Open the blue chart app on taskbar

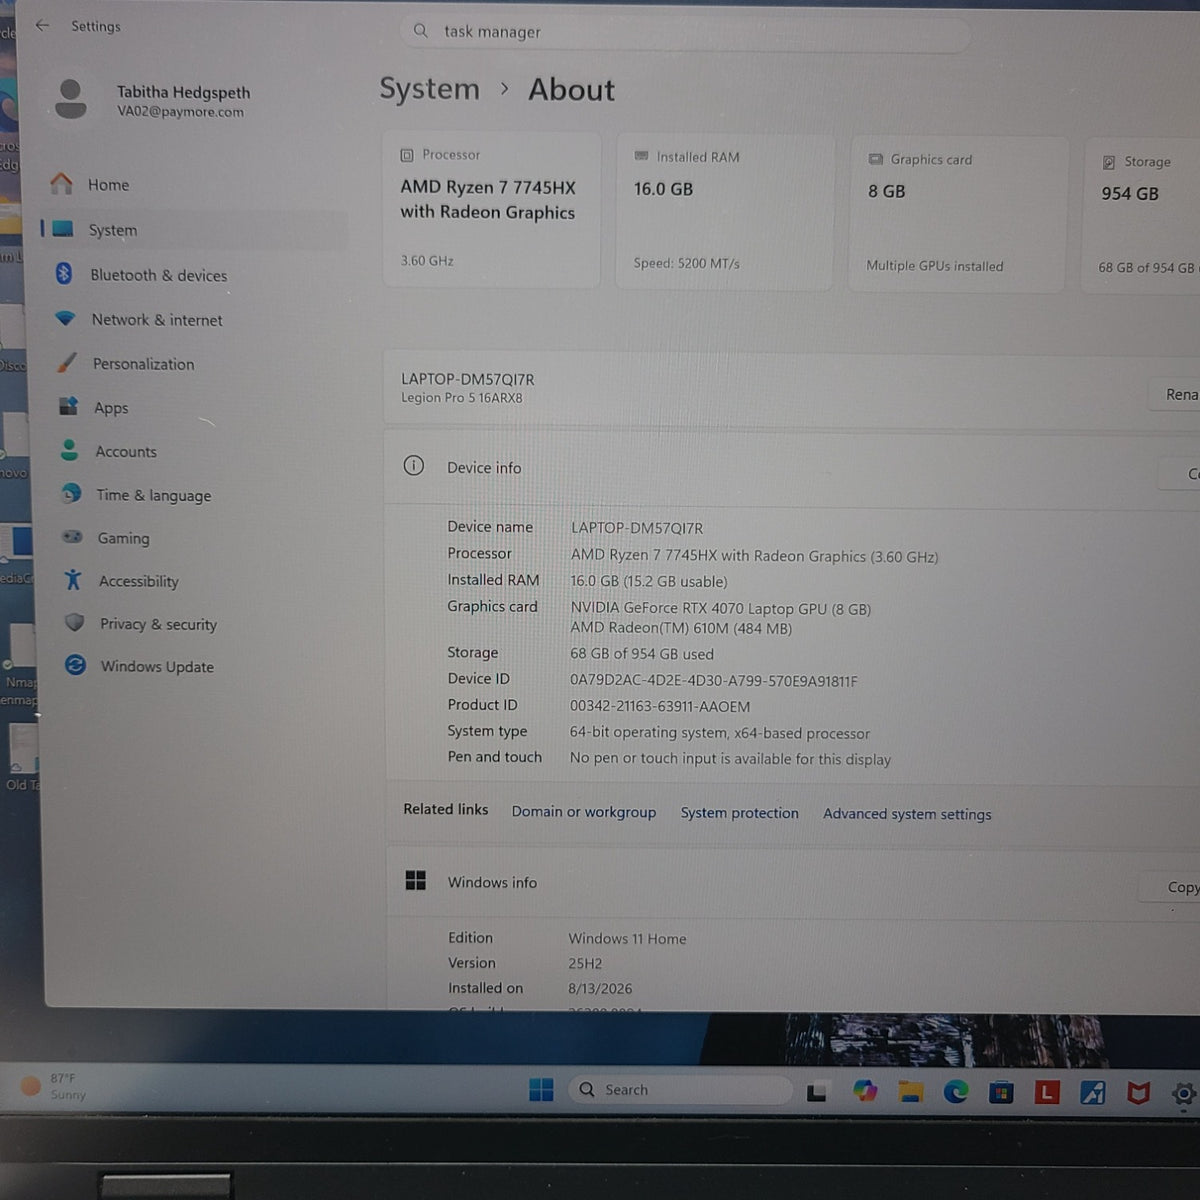tap(1092, 1093)
